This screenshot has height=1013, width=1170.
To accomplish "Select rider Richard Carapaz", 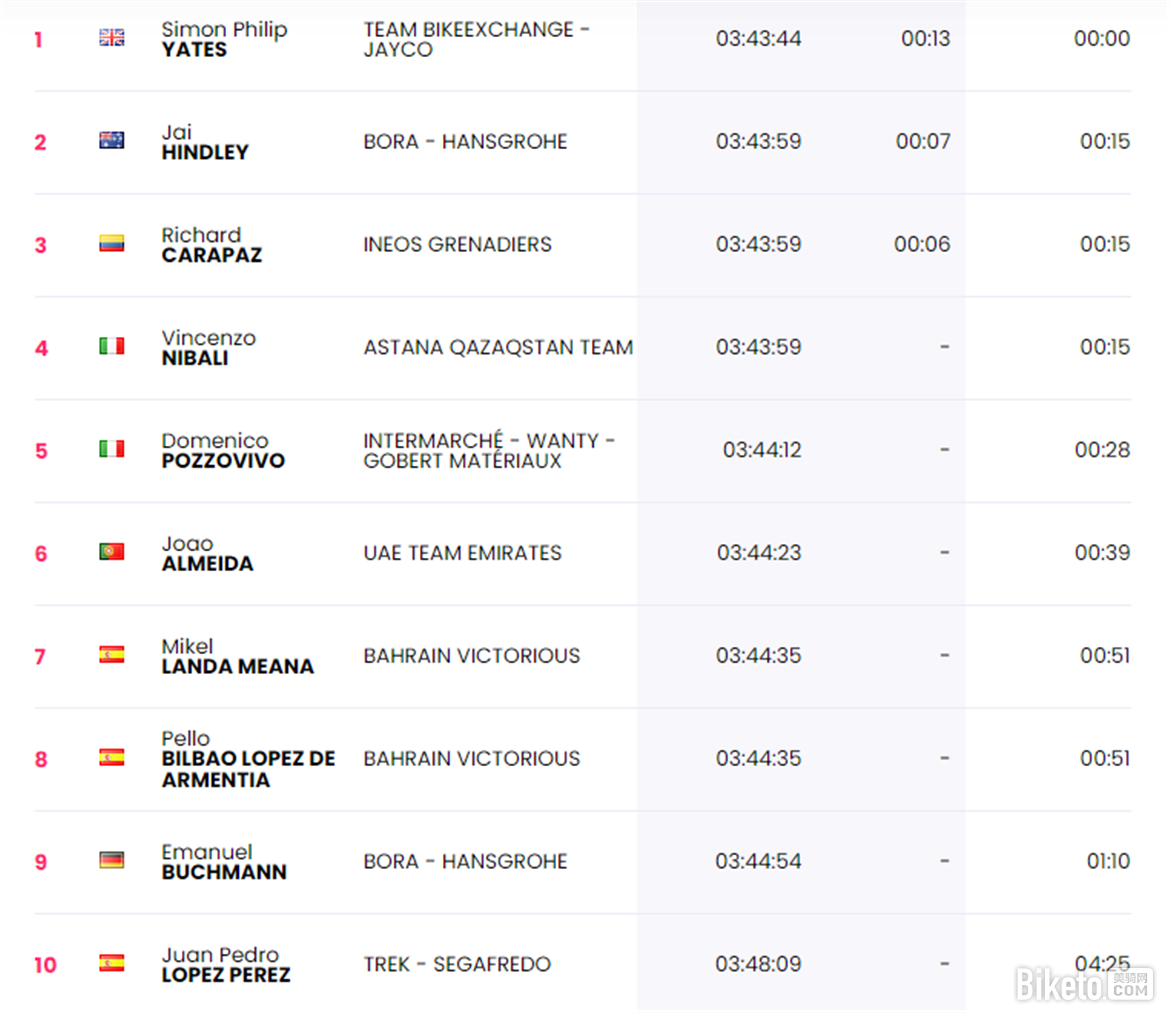I will pos(212,245).
